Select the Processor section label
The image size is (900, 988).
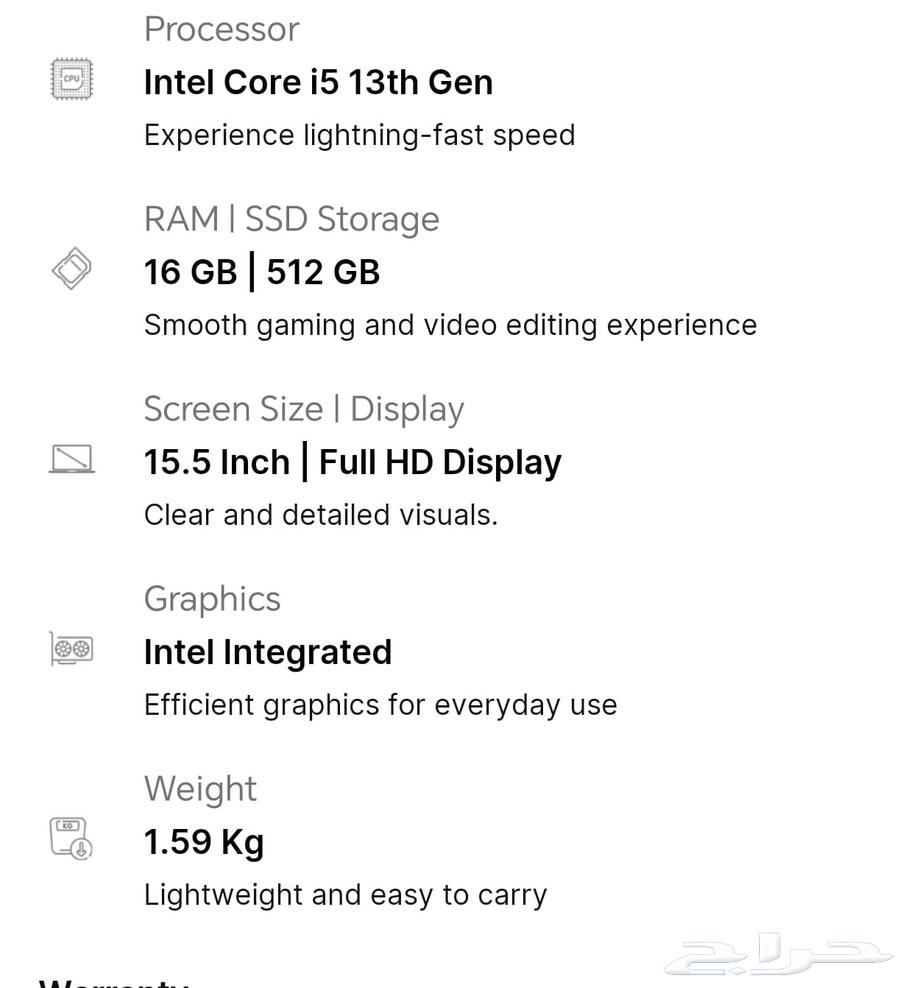(221, 29)
